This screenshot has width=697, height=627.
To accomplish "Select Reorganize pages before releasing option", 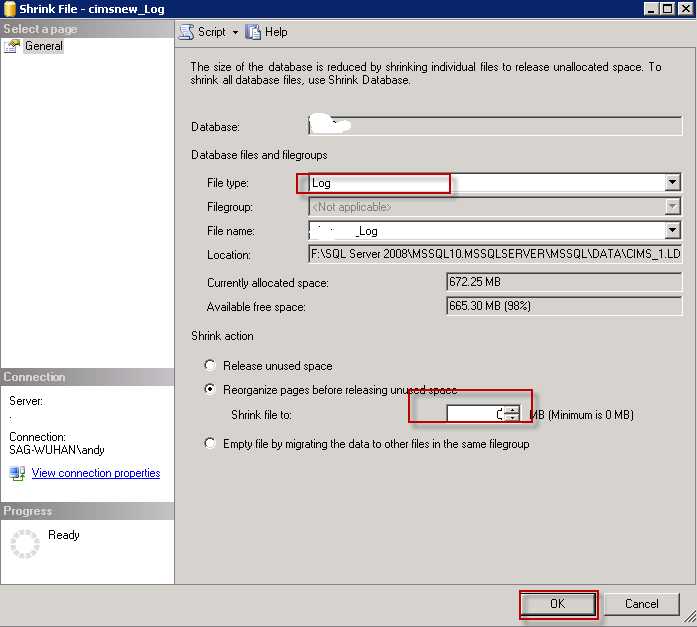I will pos(210,389).
